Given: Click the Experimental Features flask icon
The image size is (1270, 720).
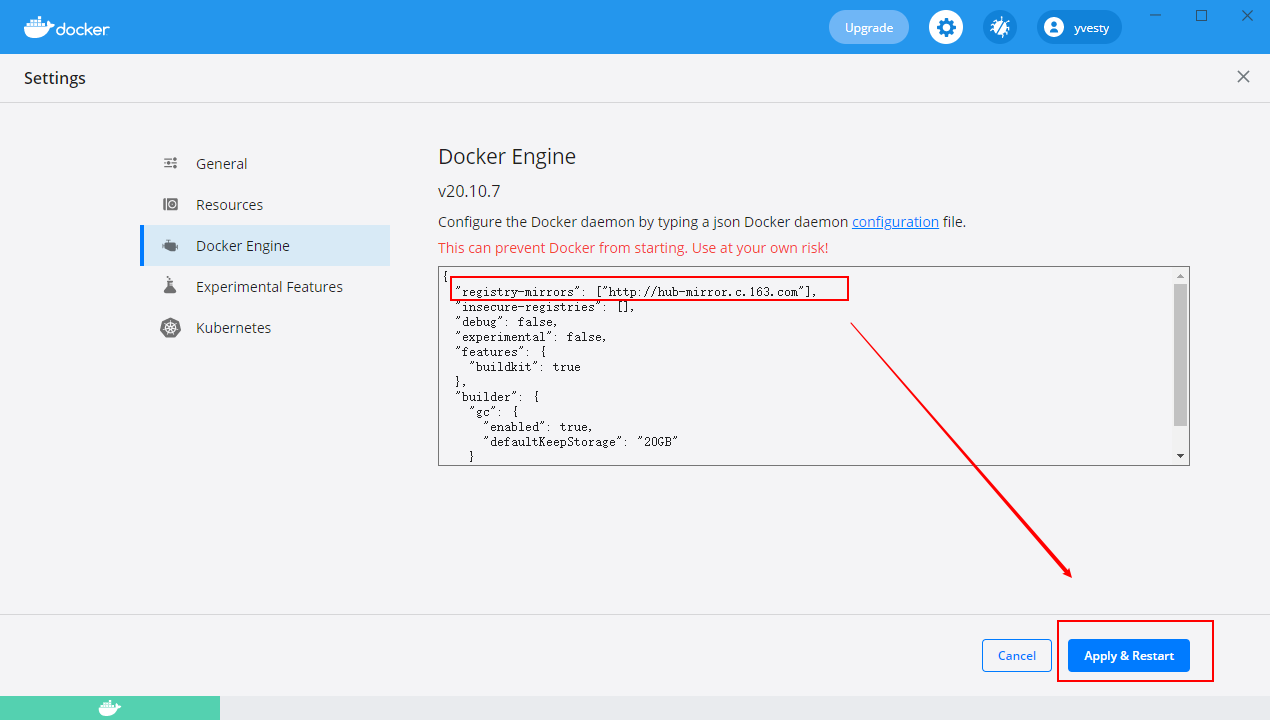Looking at the screenshot, I should click(170, 286).
